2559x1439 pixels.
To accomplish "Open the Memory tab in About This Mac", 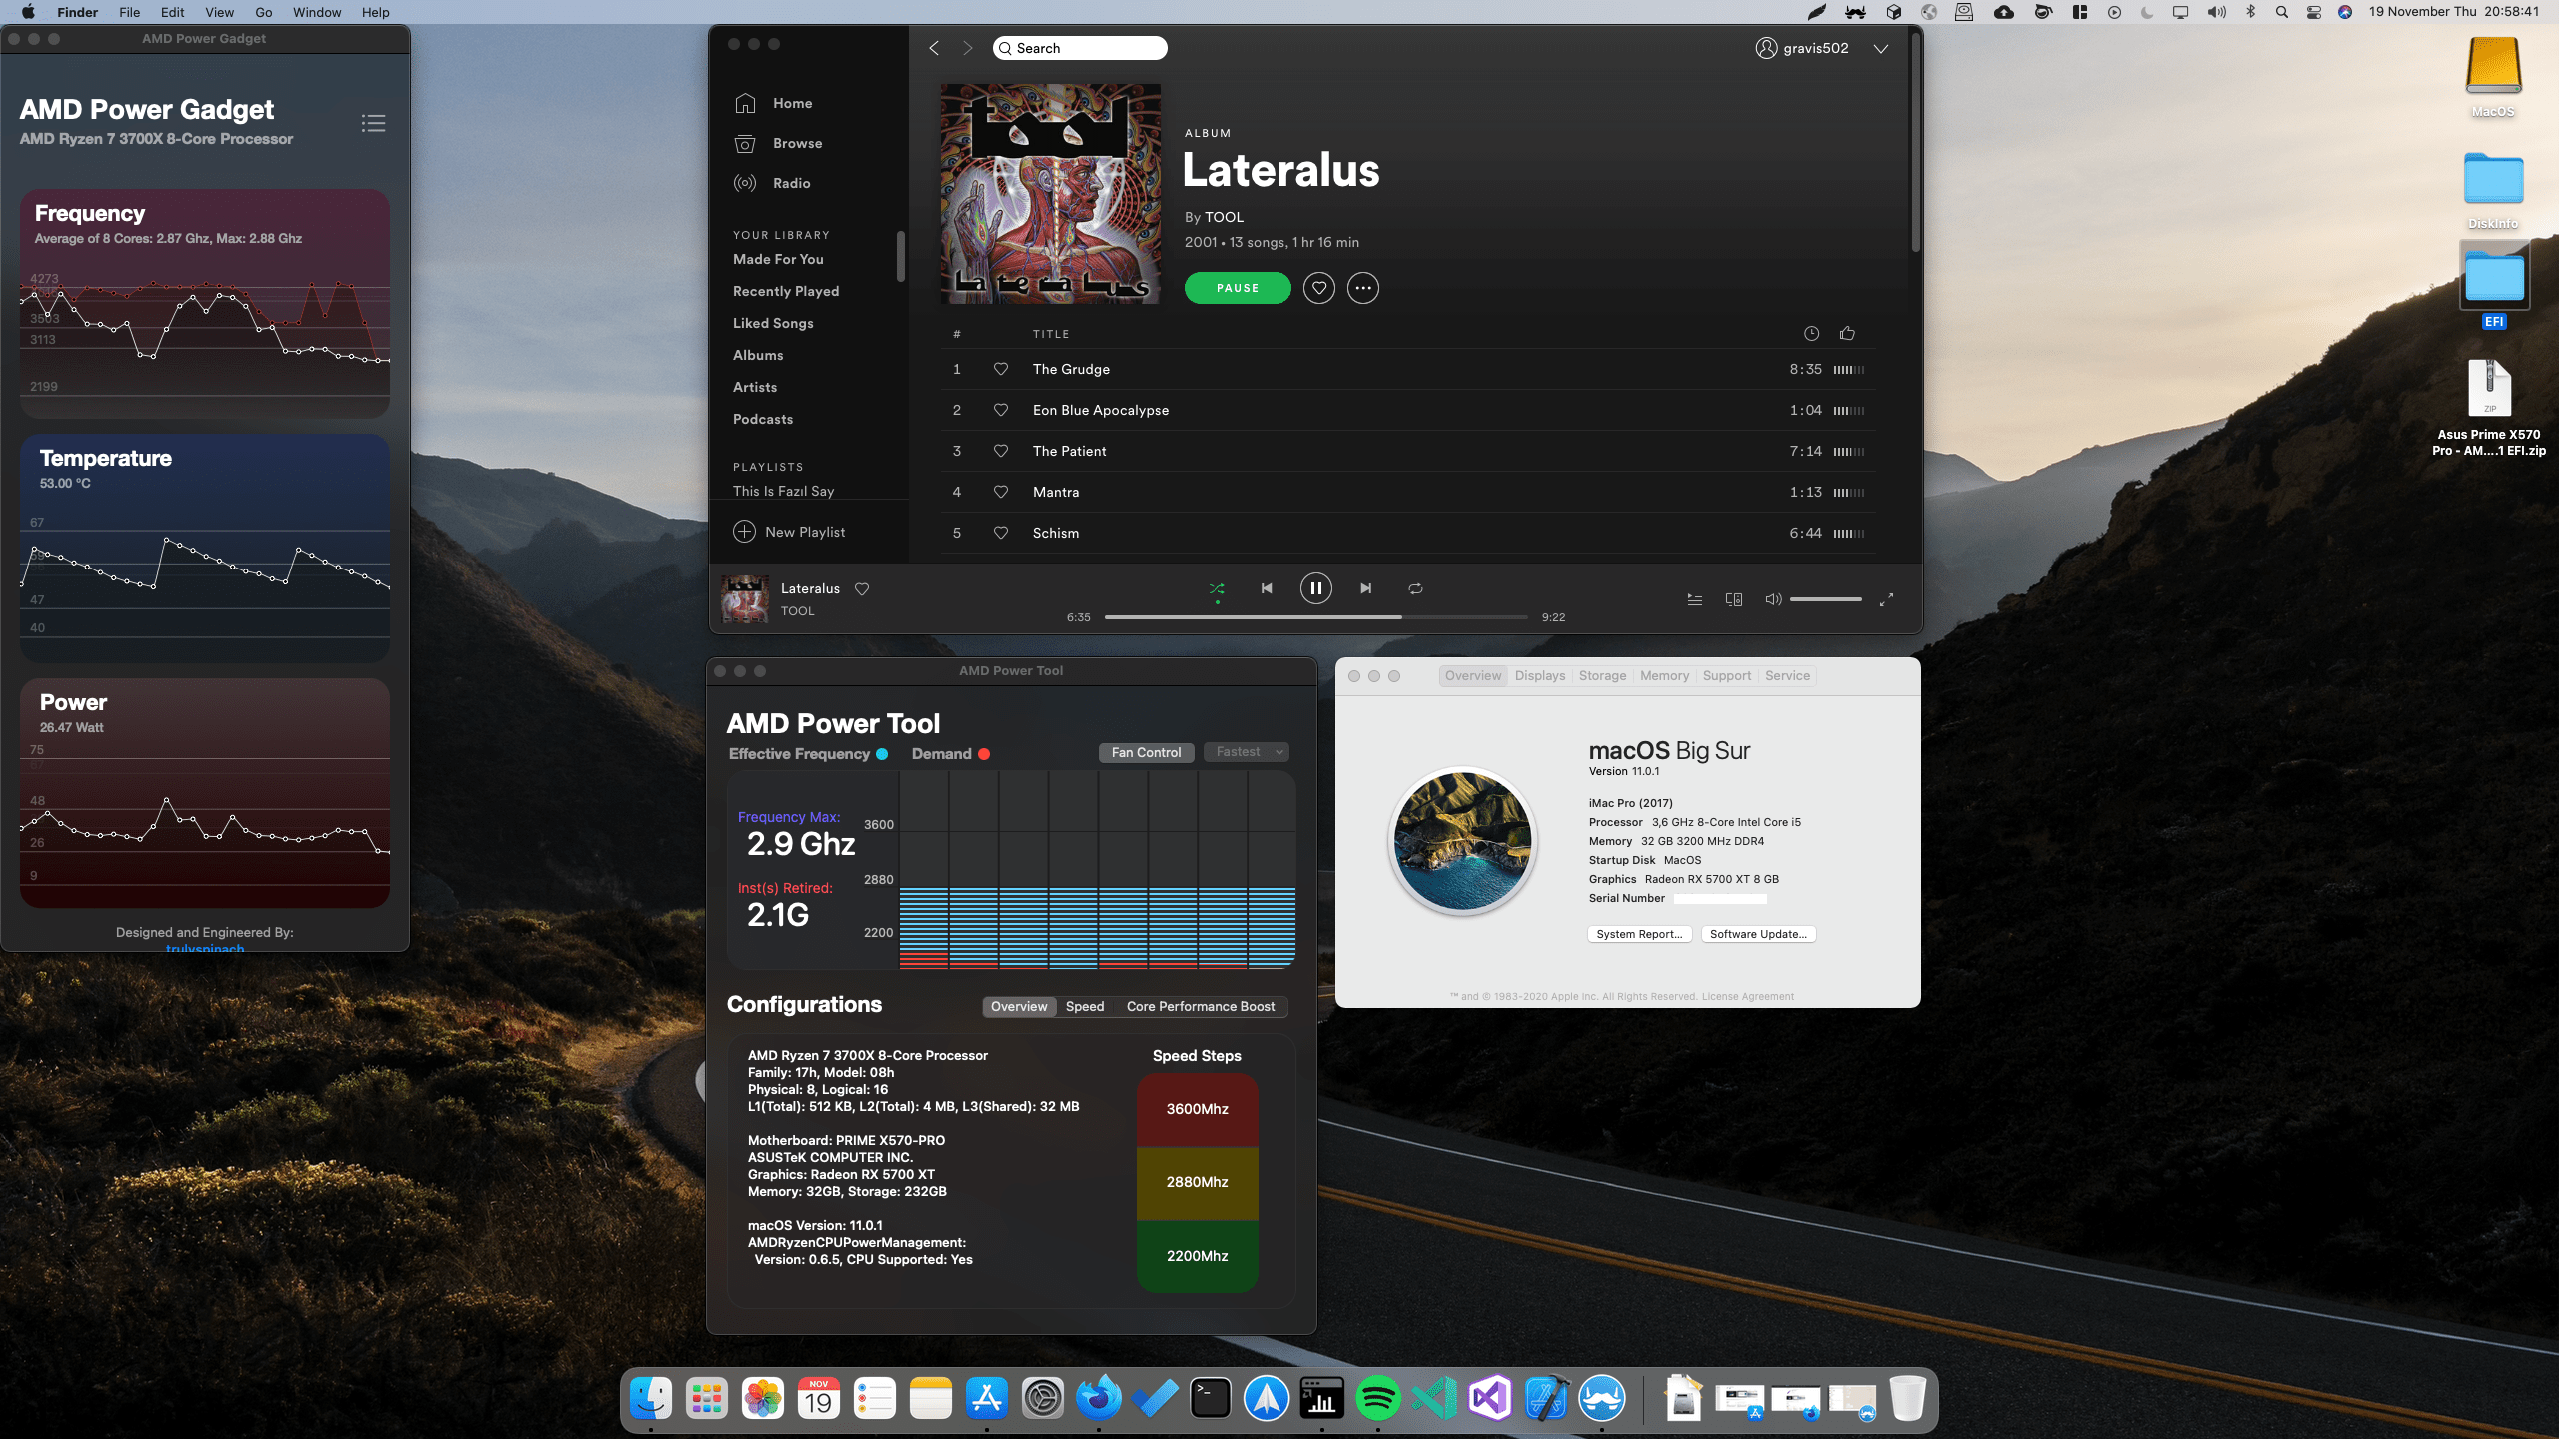I will coord(1663,675).
